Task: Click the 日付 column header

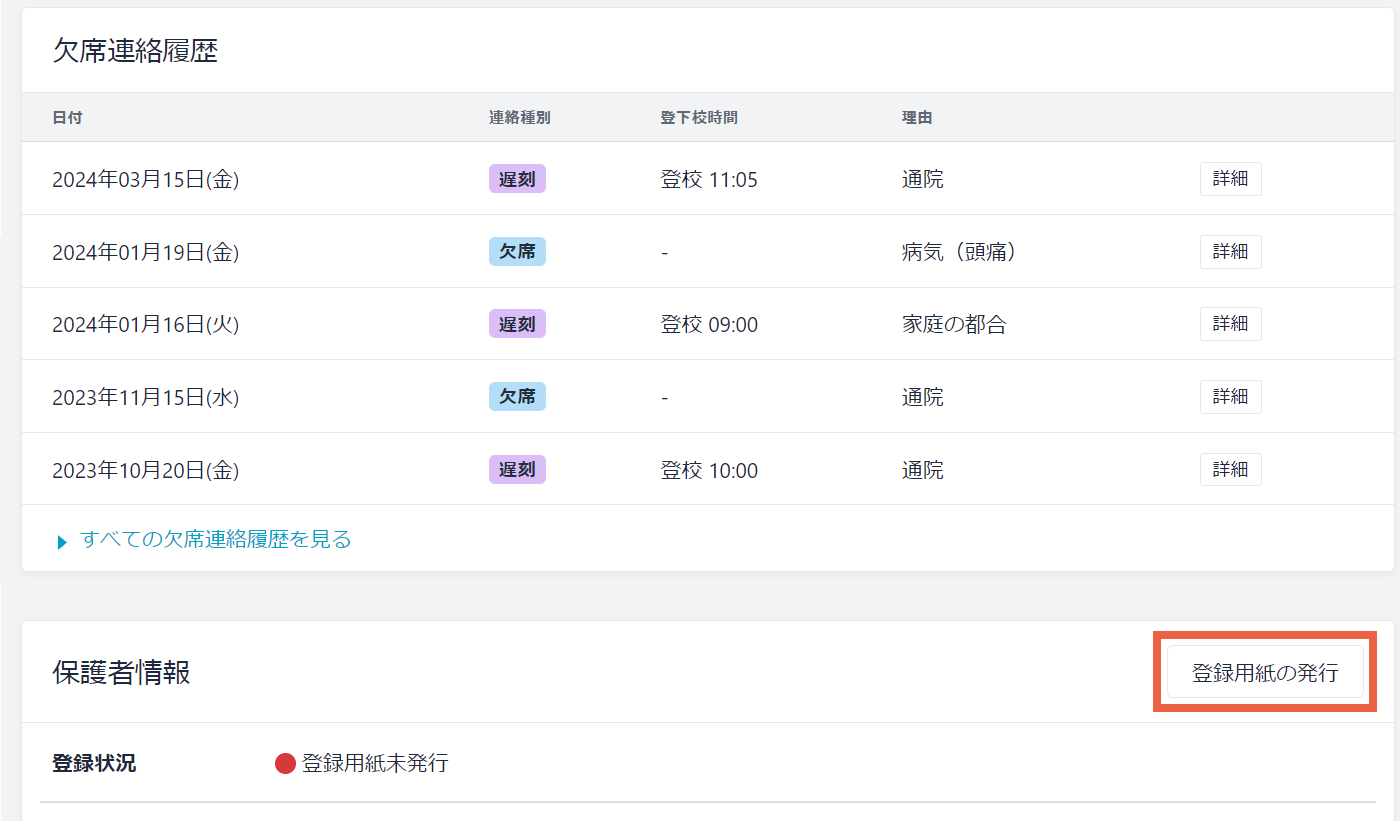Action: pos(67,118)
